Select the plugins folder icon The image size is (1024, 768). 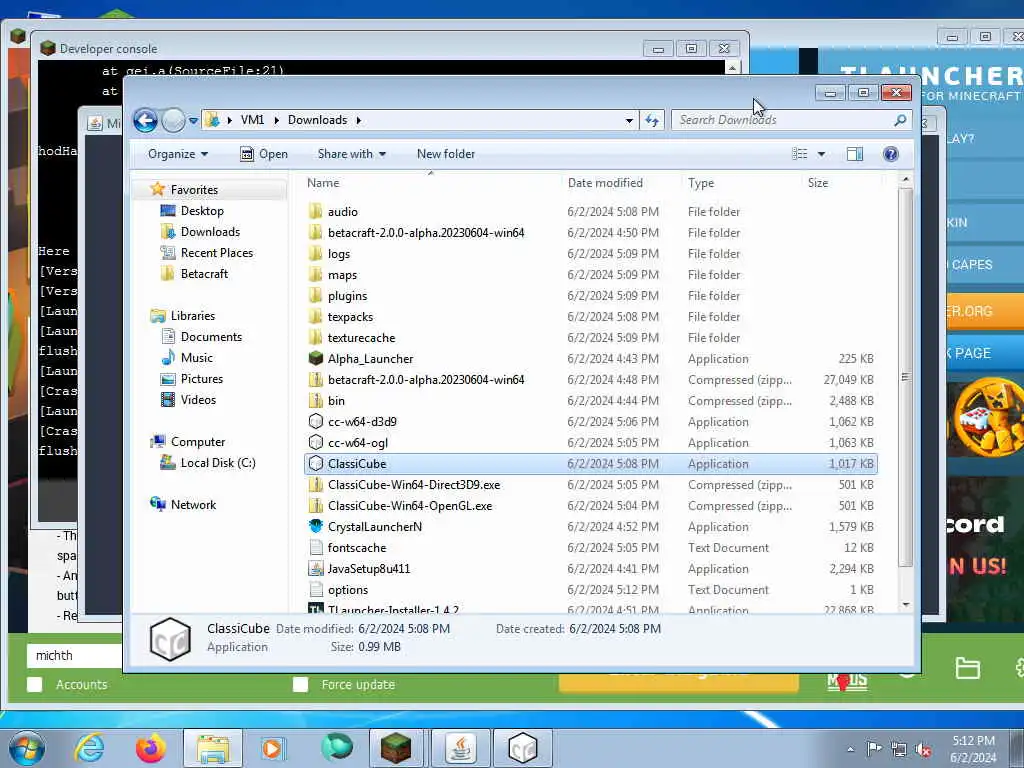click(x=315, y=295)
